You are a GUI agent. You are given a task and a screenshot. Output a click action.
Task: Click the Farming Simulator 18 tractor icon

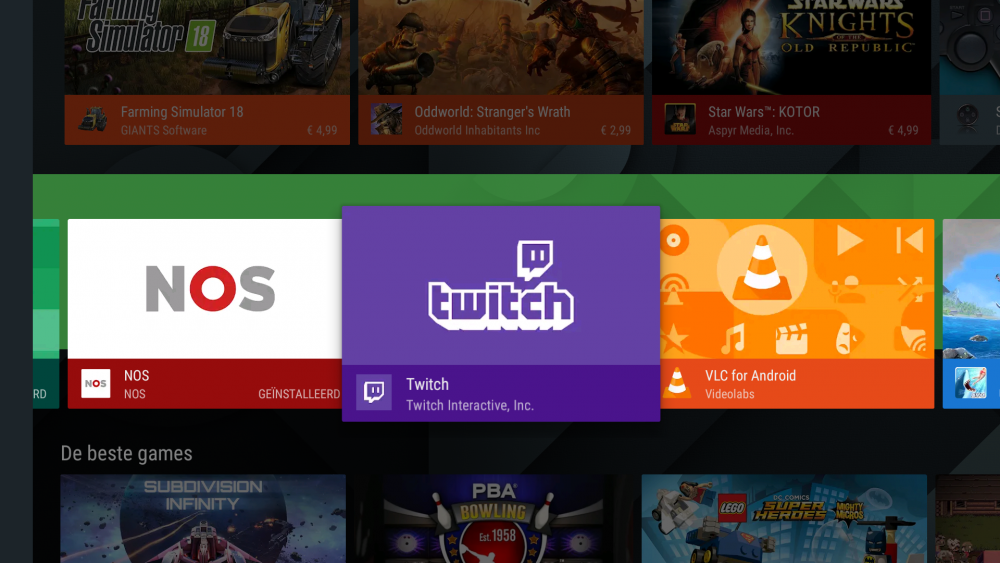[x=94, y=120]
